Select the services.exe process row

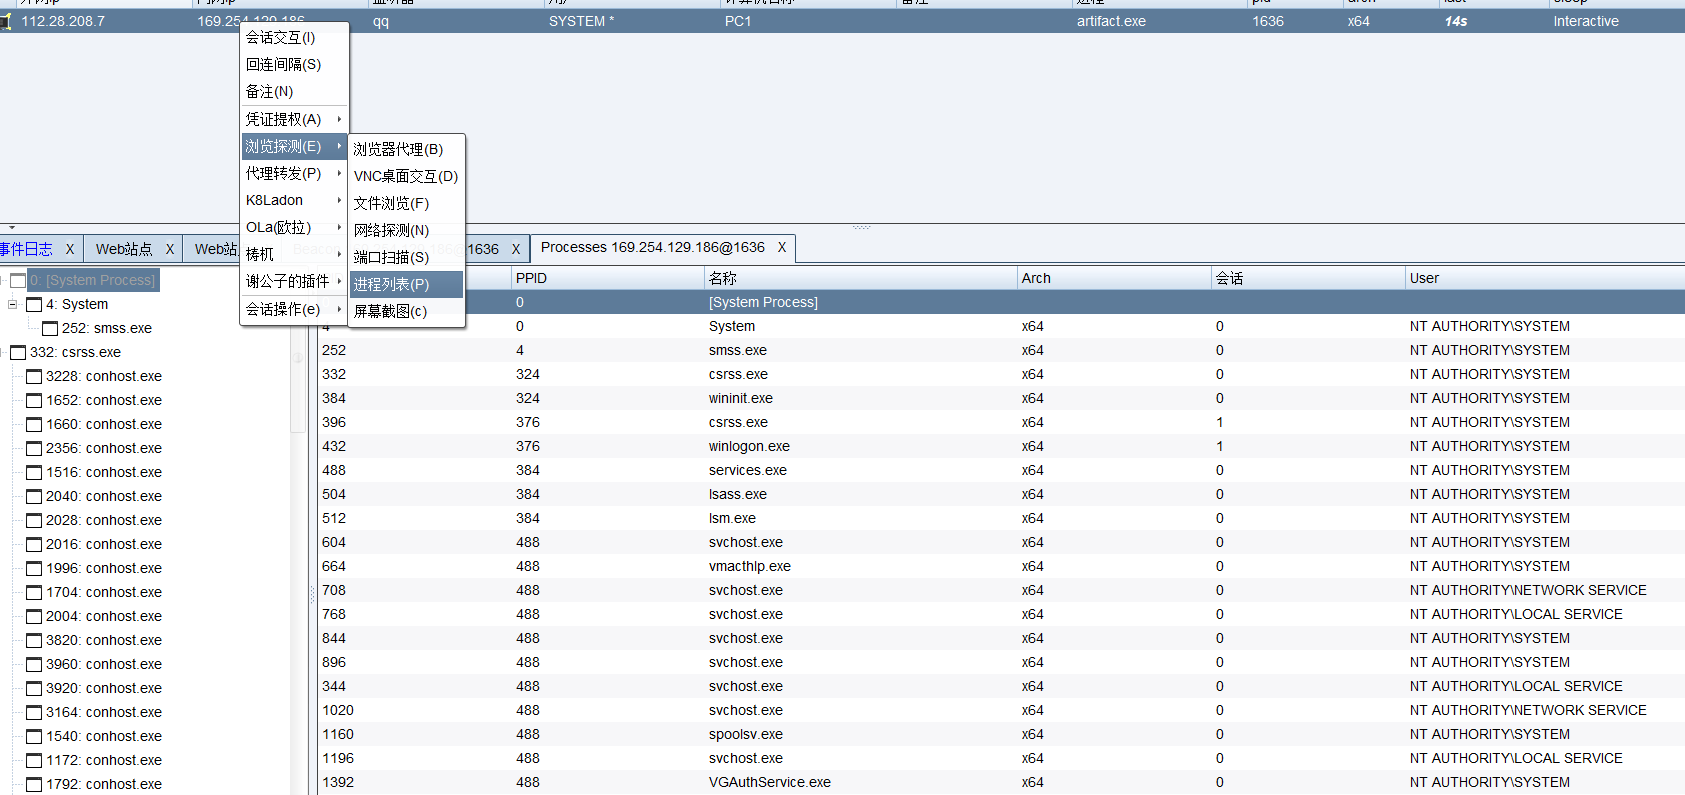pyautogui.click(x=1002, y=470)
